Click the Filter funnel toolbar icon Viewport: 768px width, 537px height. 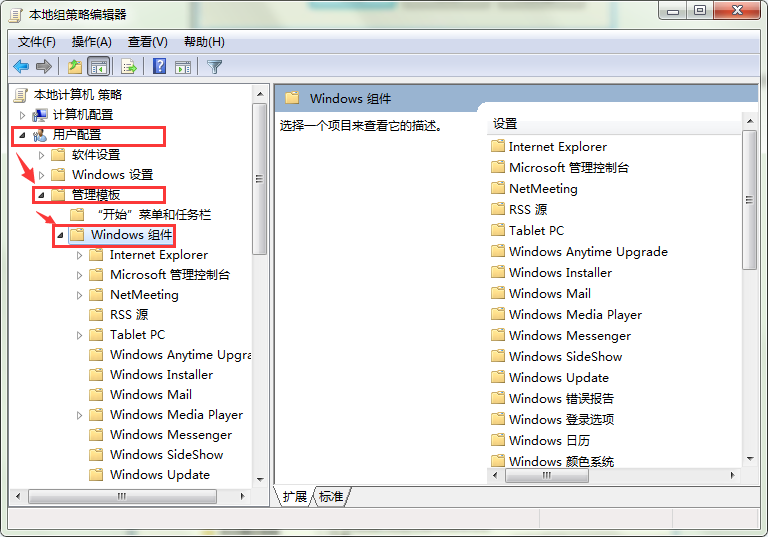pos(214,67)
